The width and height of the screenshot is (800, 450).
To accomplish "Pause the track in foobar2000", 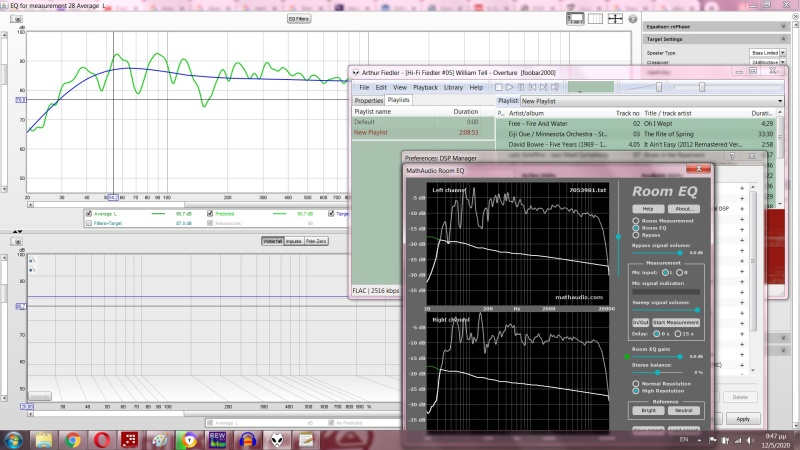I will pyautogui.click(x=520, y=87).
